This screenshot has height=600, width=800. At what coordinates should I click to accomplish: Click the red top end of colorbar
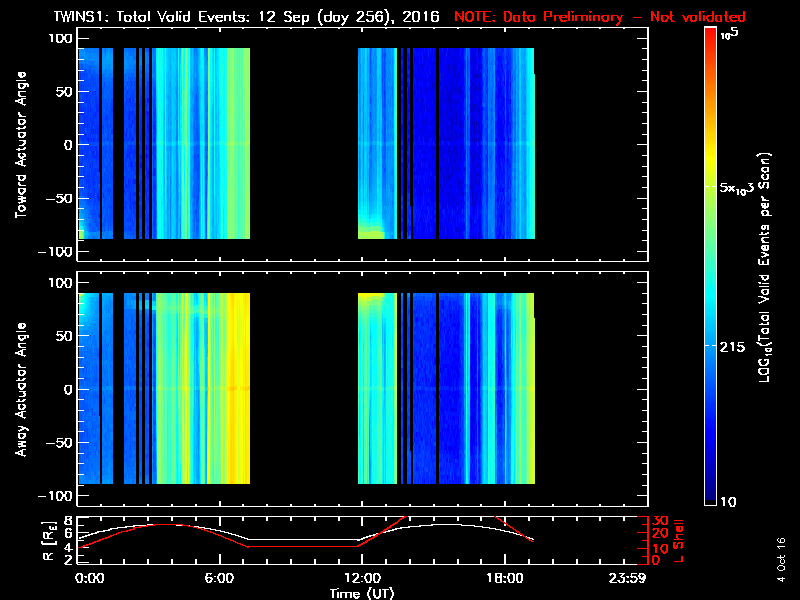pyautogui.click(x=711, y=35)
